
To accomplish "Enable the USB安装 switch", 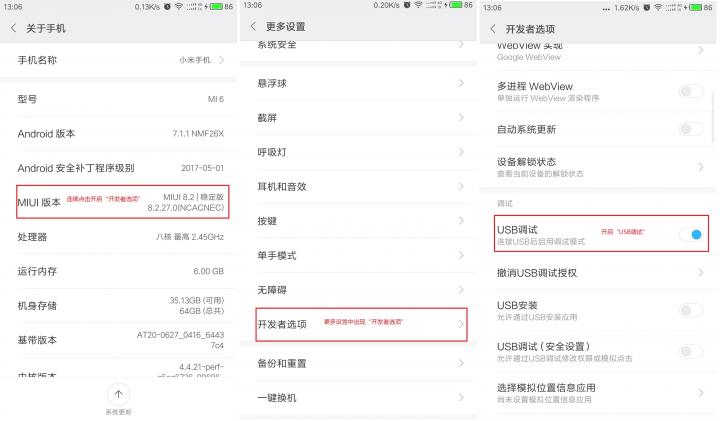I will 691,311.
